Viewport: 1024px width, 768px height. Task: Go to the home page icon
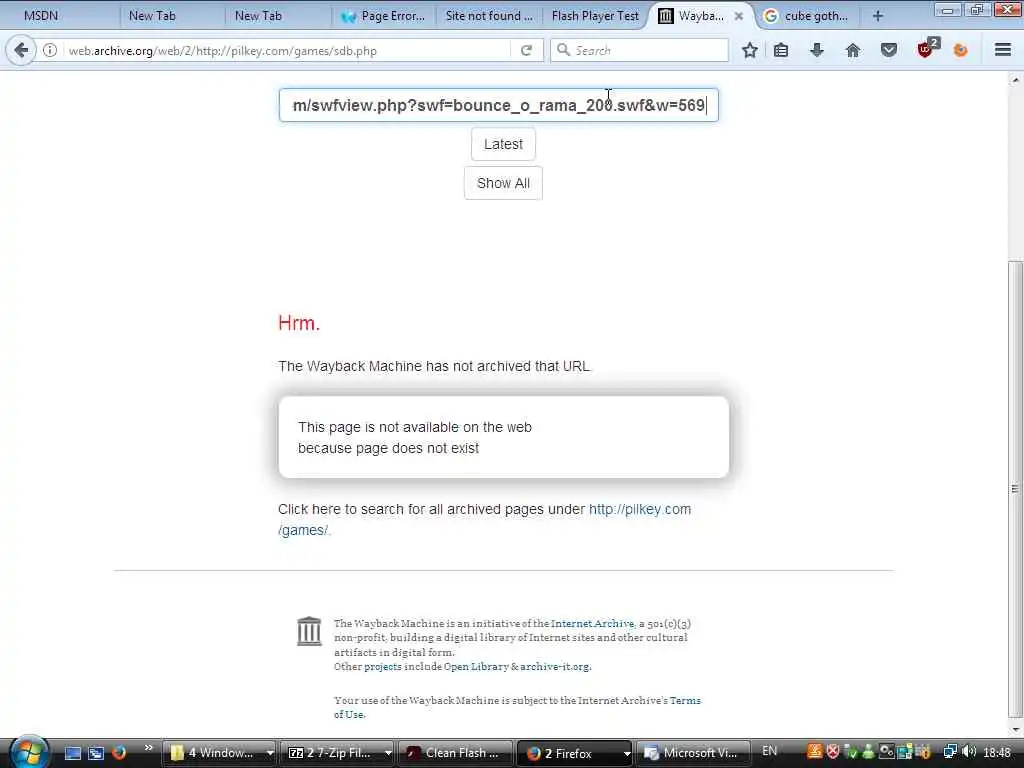(852, 50)
